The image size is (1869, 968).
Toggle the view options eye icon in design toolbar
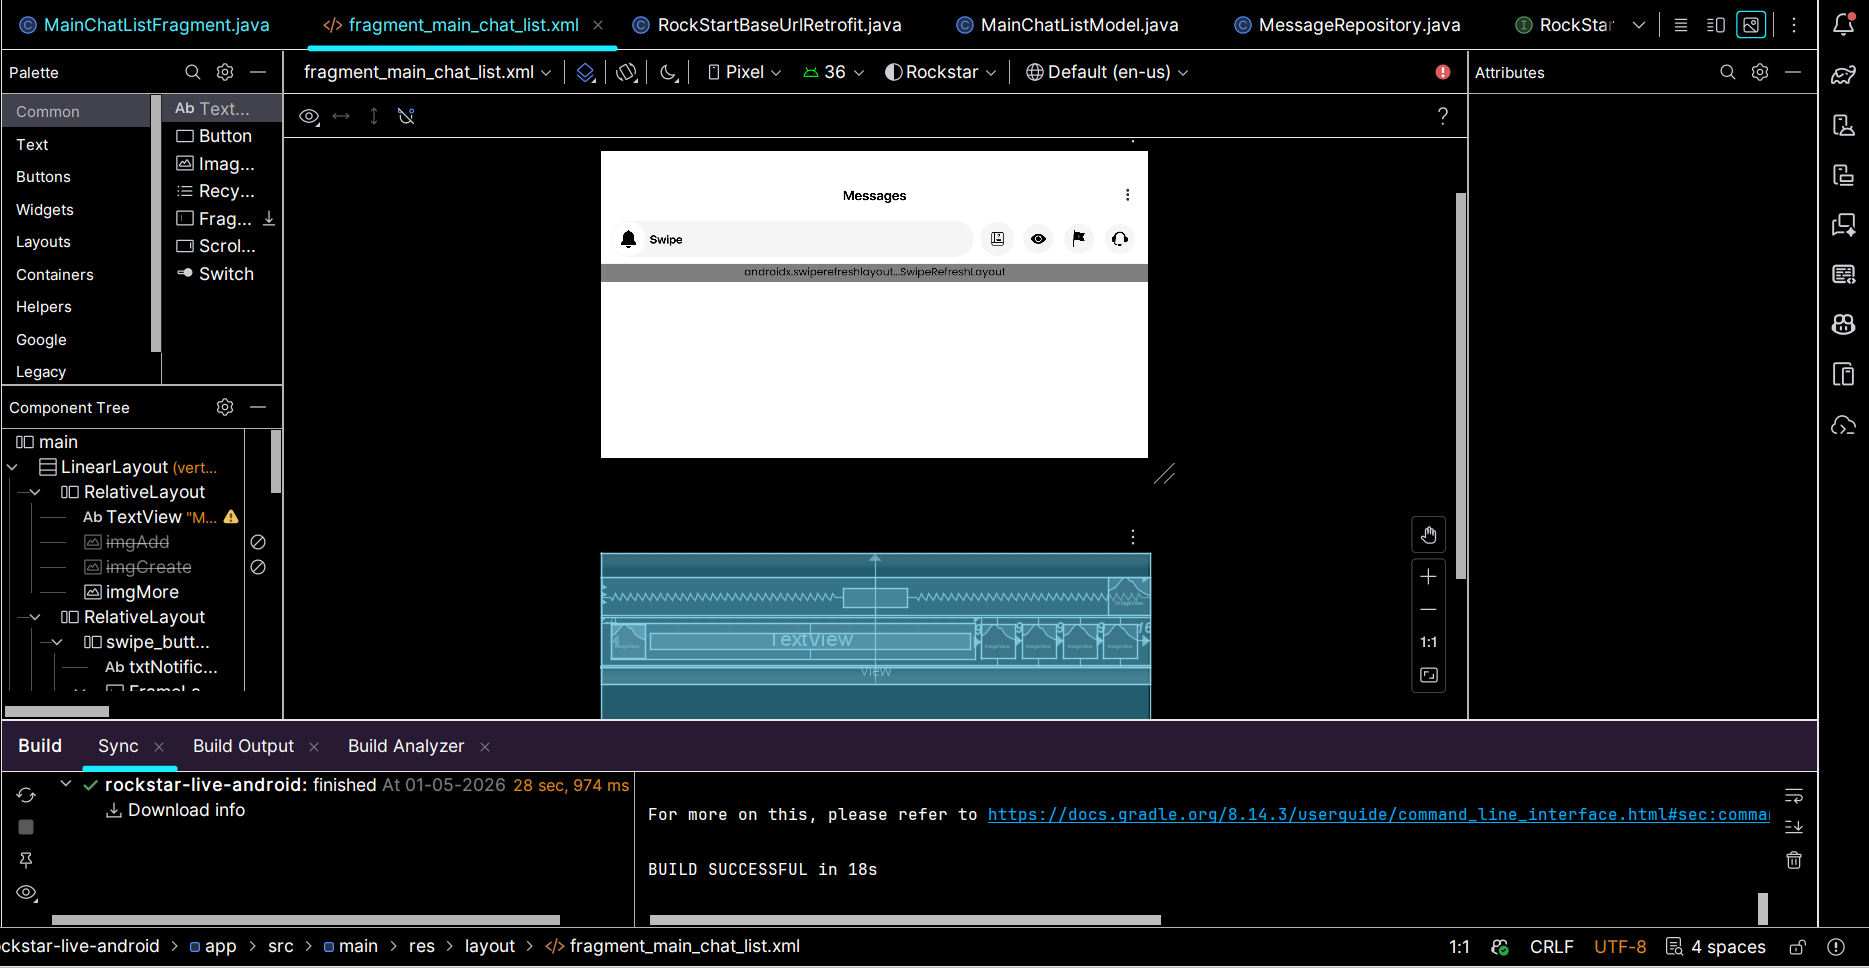click(x=309, y=116)
